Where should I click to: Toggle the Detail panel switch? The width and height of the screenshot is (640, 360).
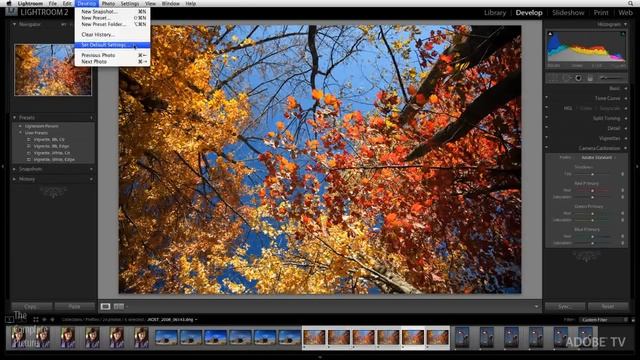click(547, 127)
